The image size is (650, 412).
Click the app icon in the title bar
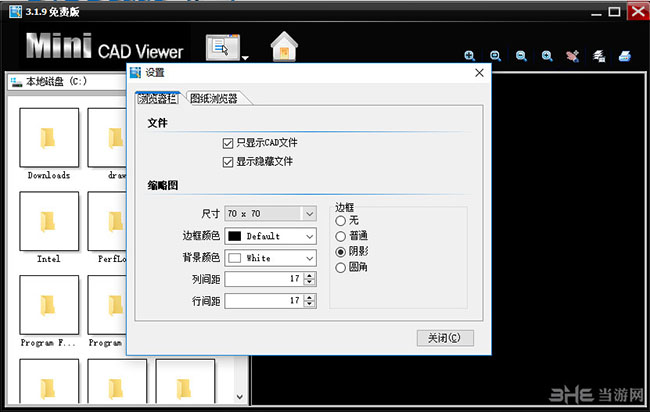[15, 12]
